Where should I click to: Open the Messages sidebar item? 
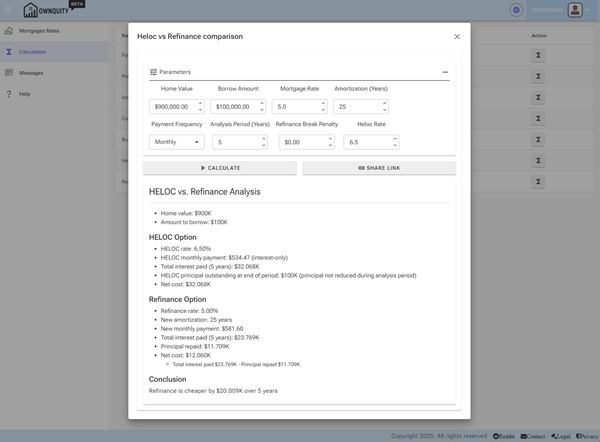31,73
